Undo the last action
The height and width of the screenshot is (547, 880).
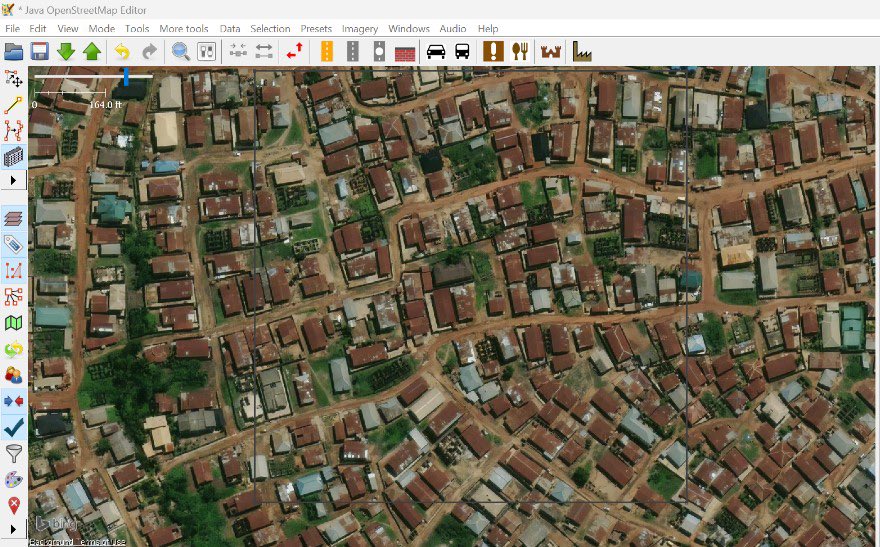pyautogui.click(x=122, y=52)
